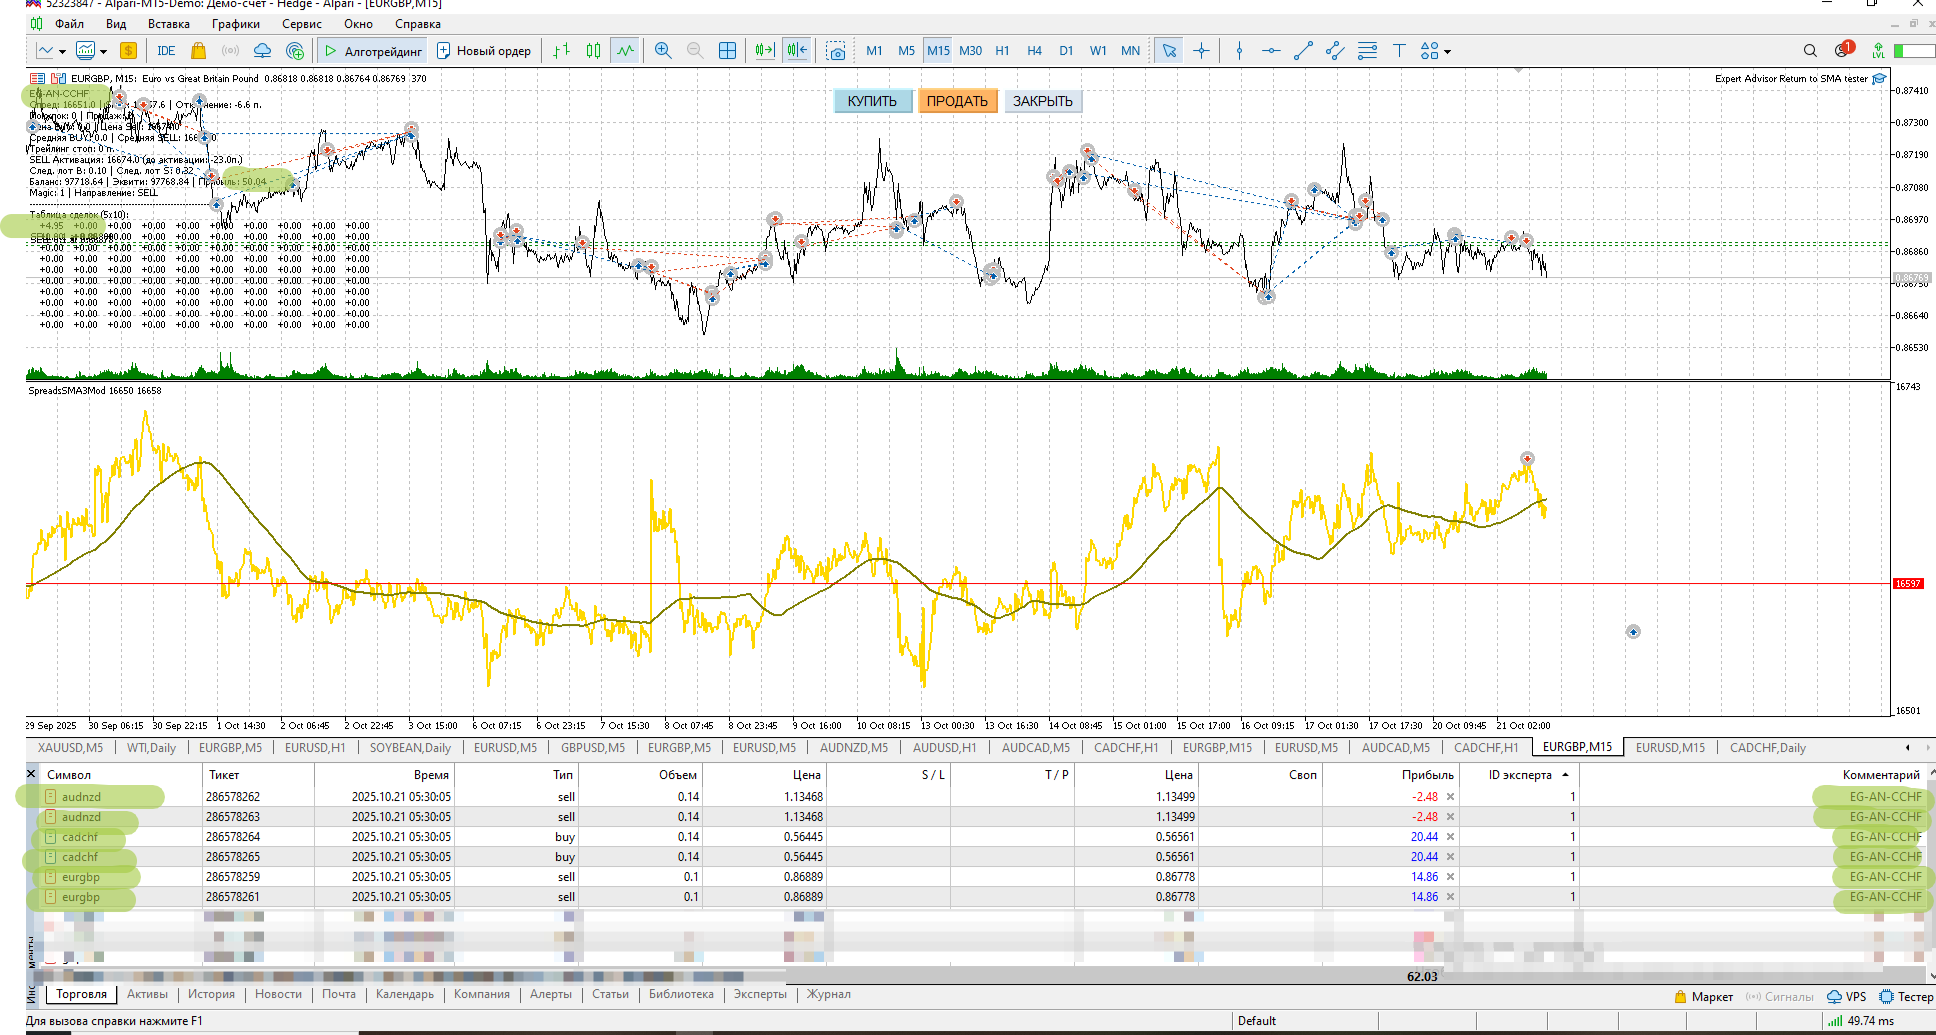Open MetaEditor with the IDE icon
This screenshot has height=1035, width=1936.
tap(166, 51)
